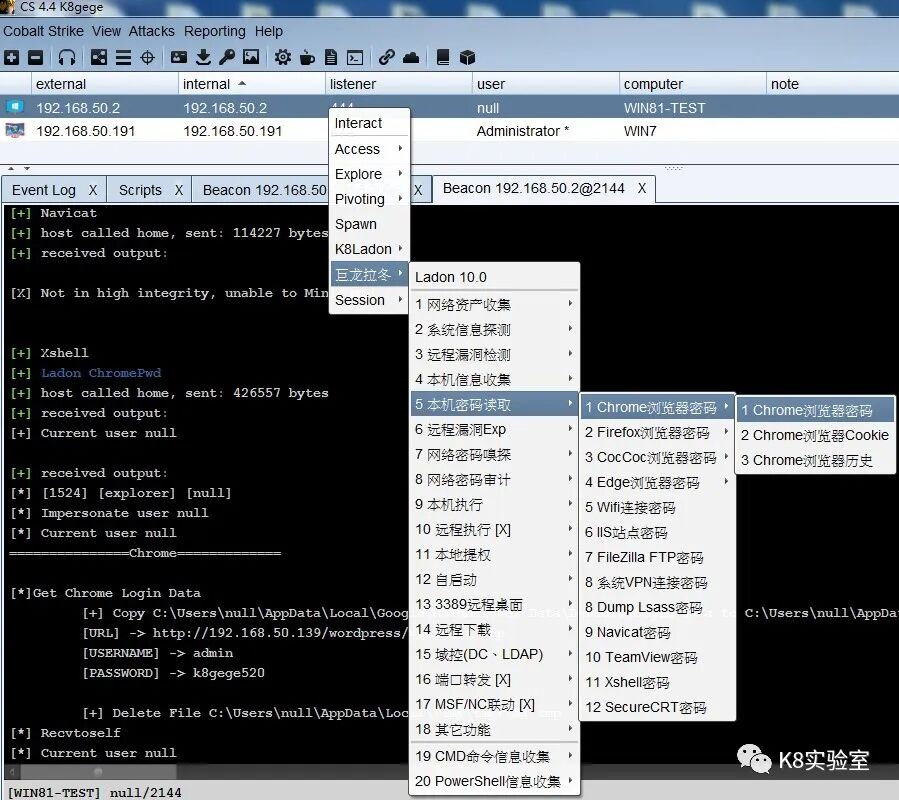
Task: Sort by the user column header
Action: (x=545, y=84)
